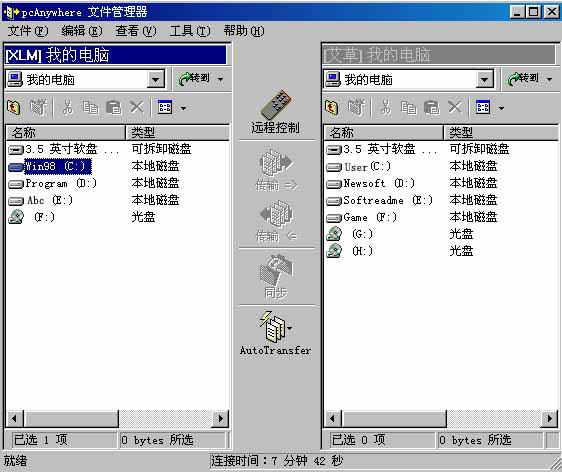Open left pane view mode dropdown arrow
The width and height of the screenshot is (562, 472).
(183, 108)
